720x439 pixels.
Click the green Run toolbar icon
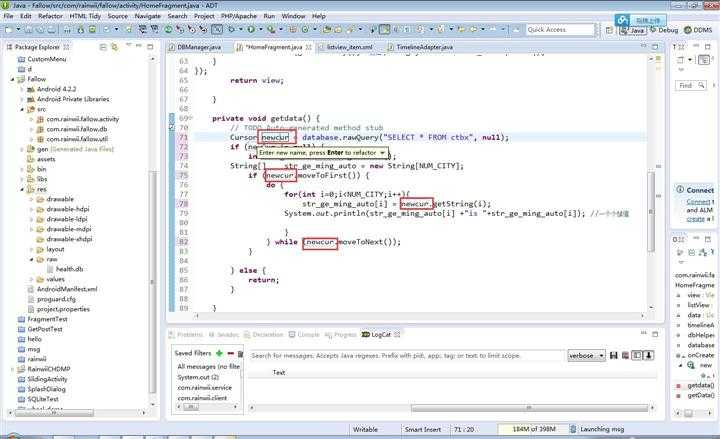pos(251,30)
